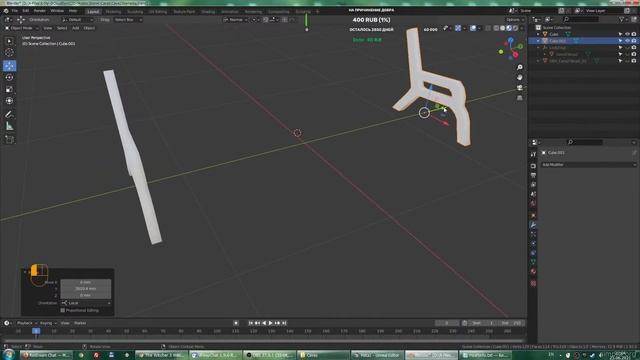The height and width of the screenshot is (360, 640).
Task: Open the Output properties tab icon
Action: [533, 175]
